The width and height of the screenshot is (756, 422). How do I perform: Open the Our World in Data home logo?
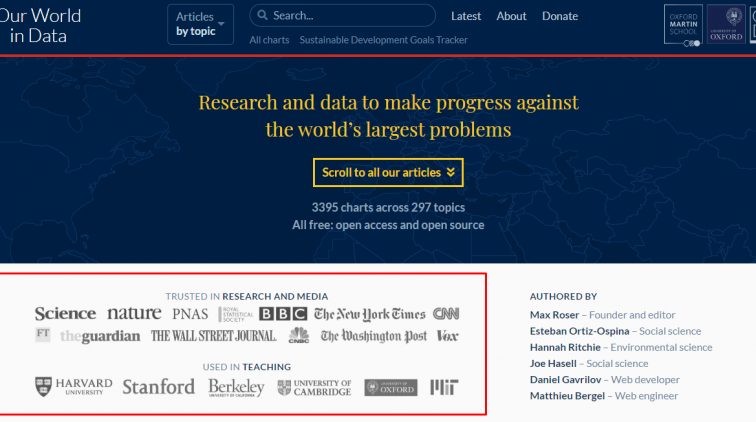point(40,26)
